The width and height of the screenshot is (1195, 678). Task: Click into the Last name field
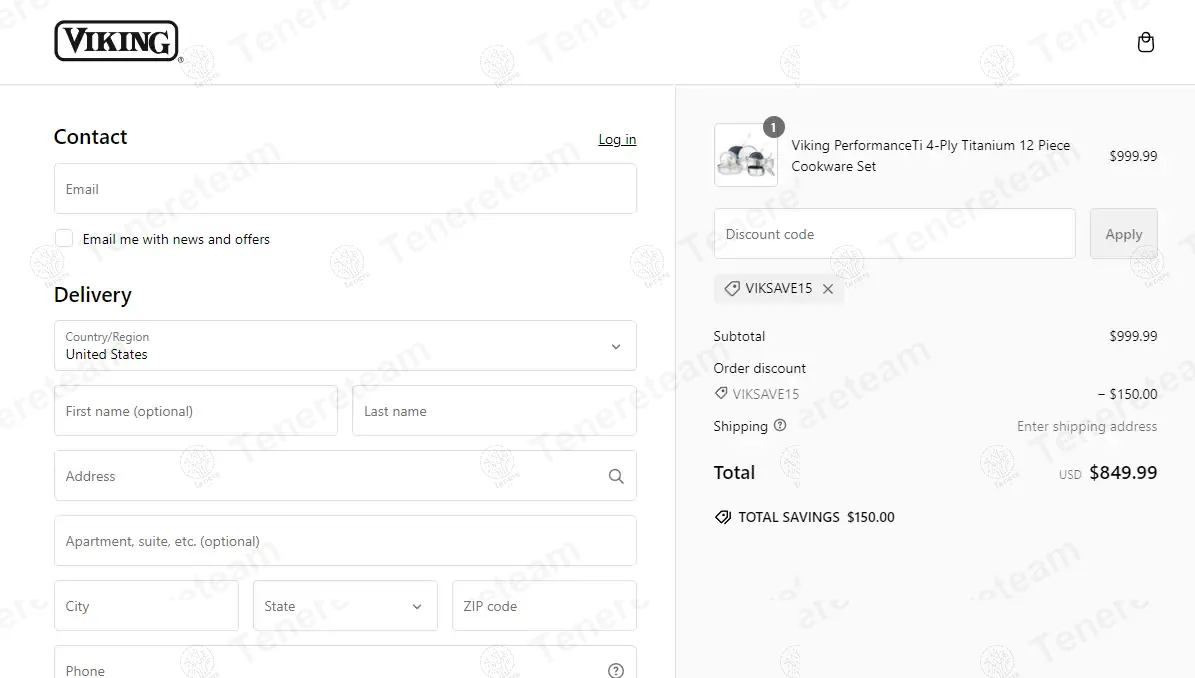click(x=494, y=411)
